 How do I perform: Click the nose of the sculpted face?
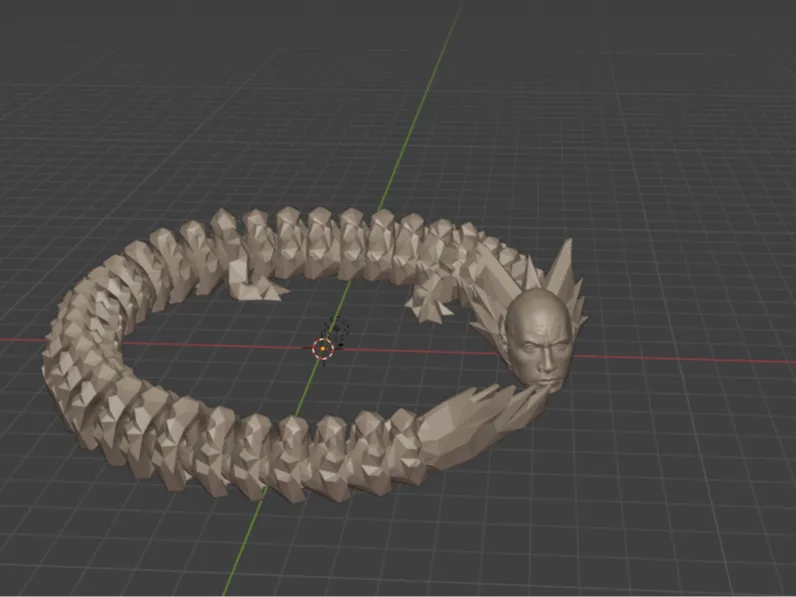pos(549,362)
